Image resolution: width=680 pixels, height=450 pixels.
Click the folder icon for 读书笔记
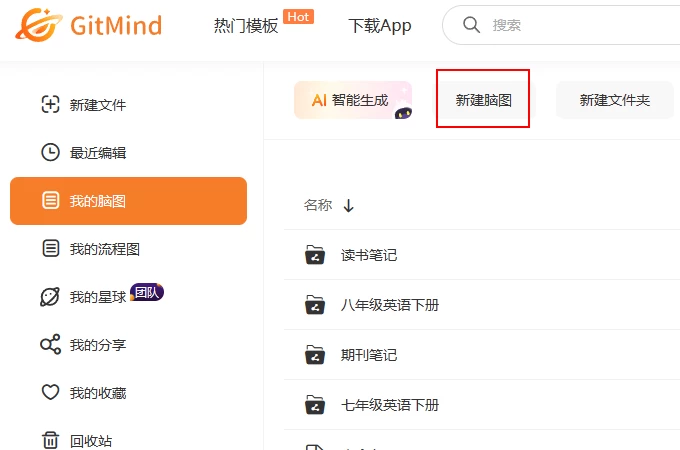(x=315, y=255)
